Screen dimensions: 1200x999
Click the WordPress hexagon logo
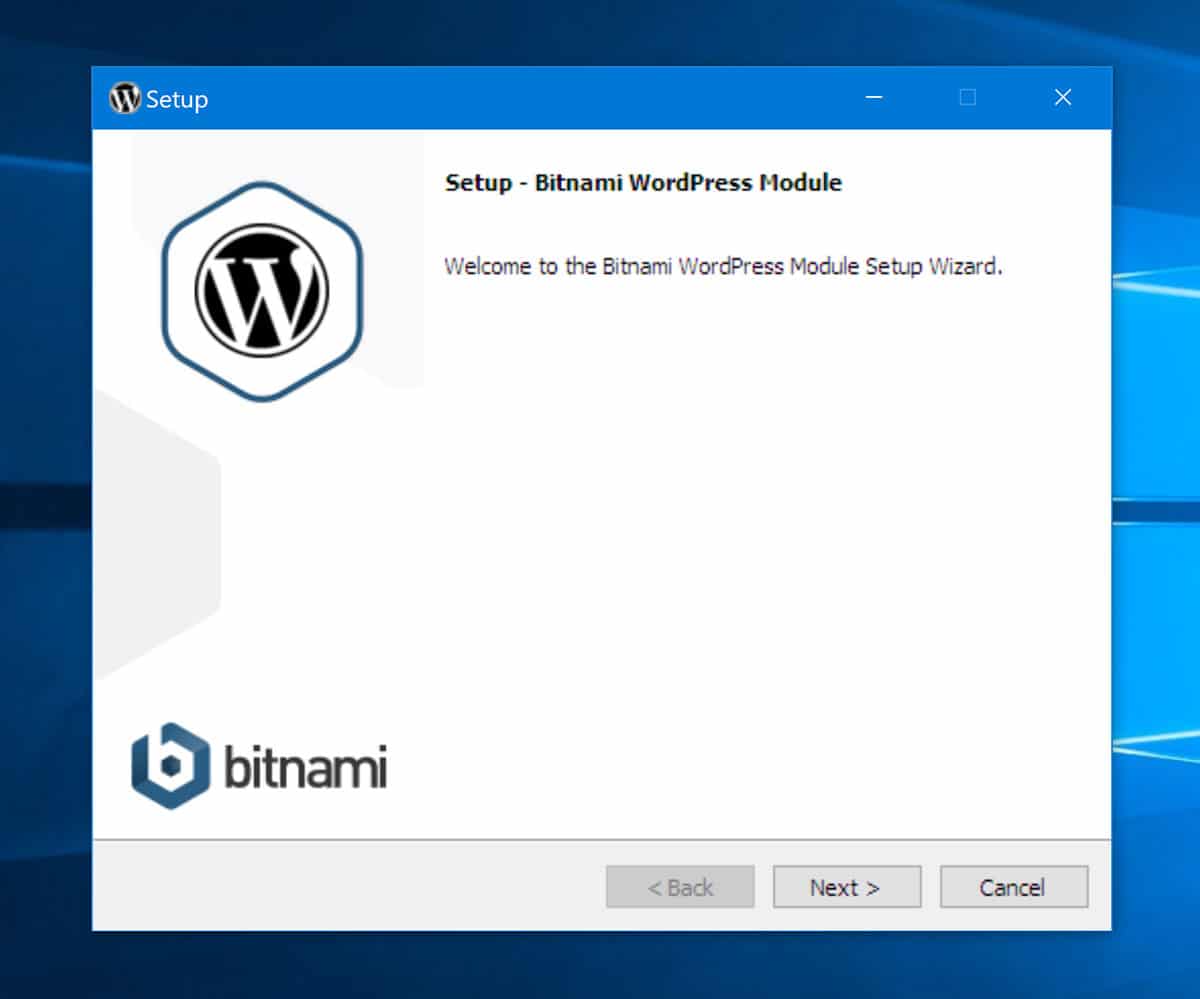(262, 291)
